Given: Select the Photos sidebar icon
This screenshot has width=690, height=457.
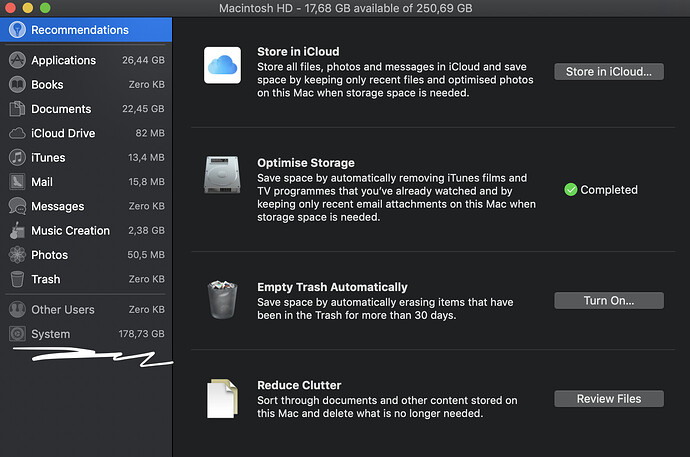Looking at the screenshot, I should tap(17, 255).
